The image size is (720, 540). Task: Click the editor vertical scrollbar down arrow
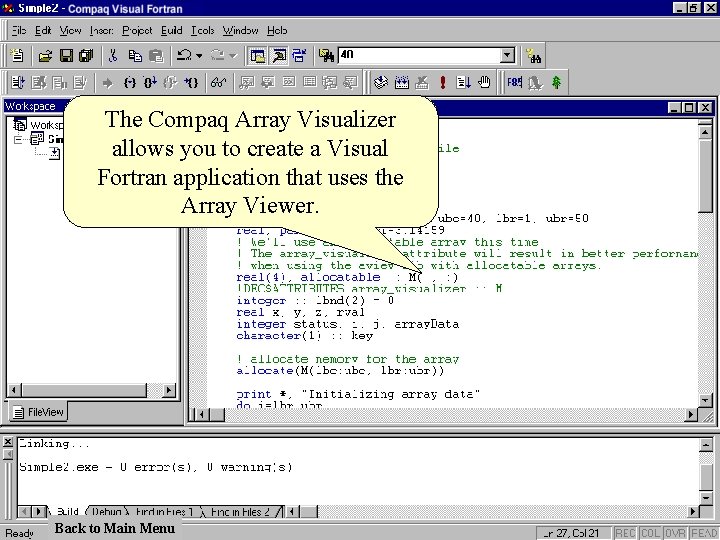click(x=705, y=400)
